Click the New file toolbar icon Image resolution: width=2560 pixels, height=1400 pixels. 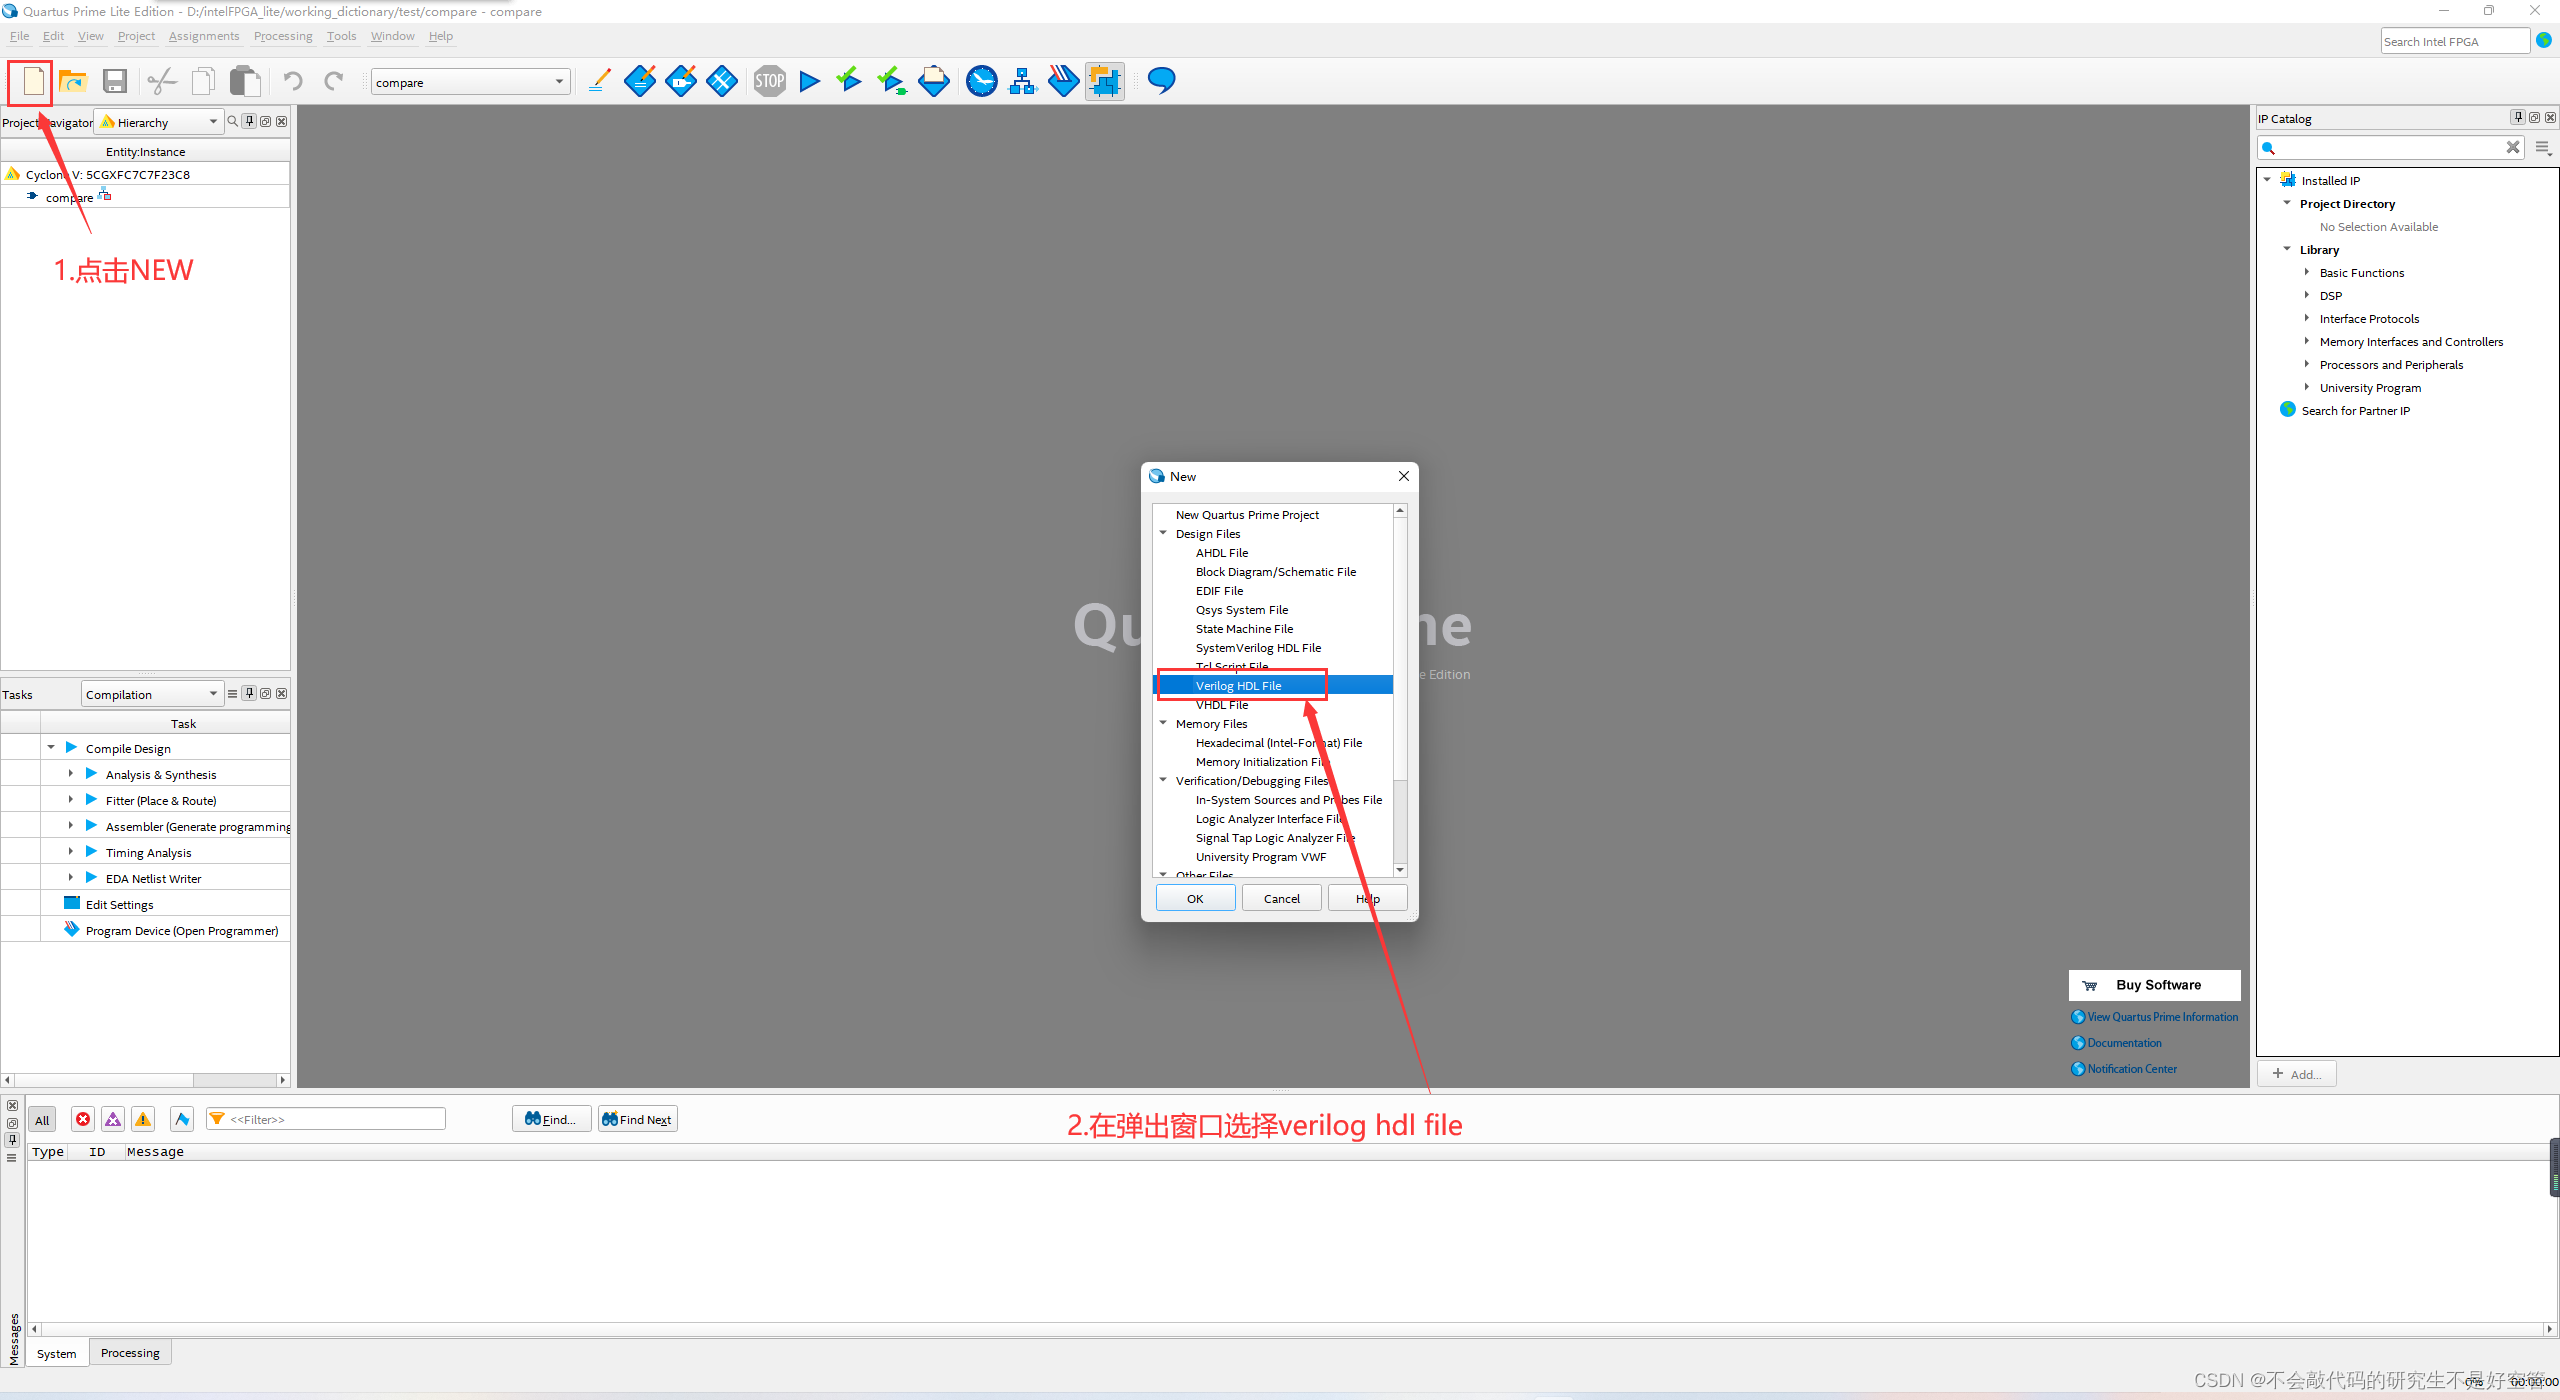(x=33, y=81)
